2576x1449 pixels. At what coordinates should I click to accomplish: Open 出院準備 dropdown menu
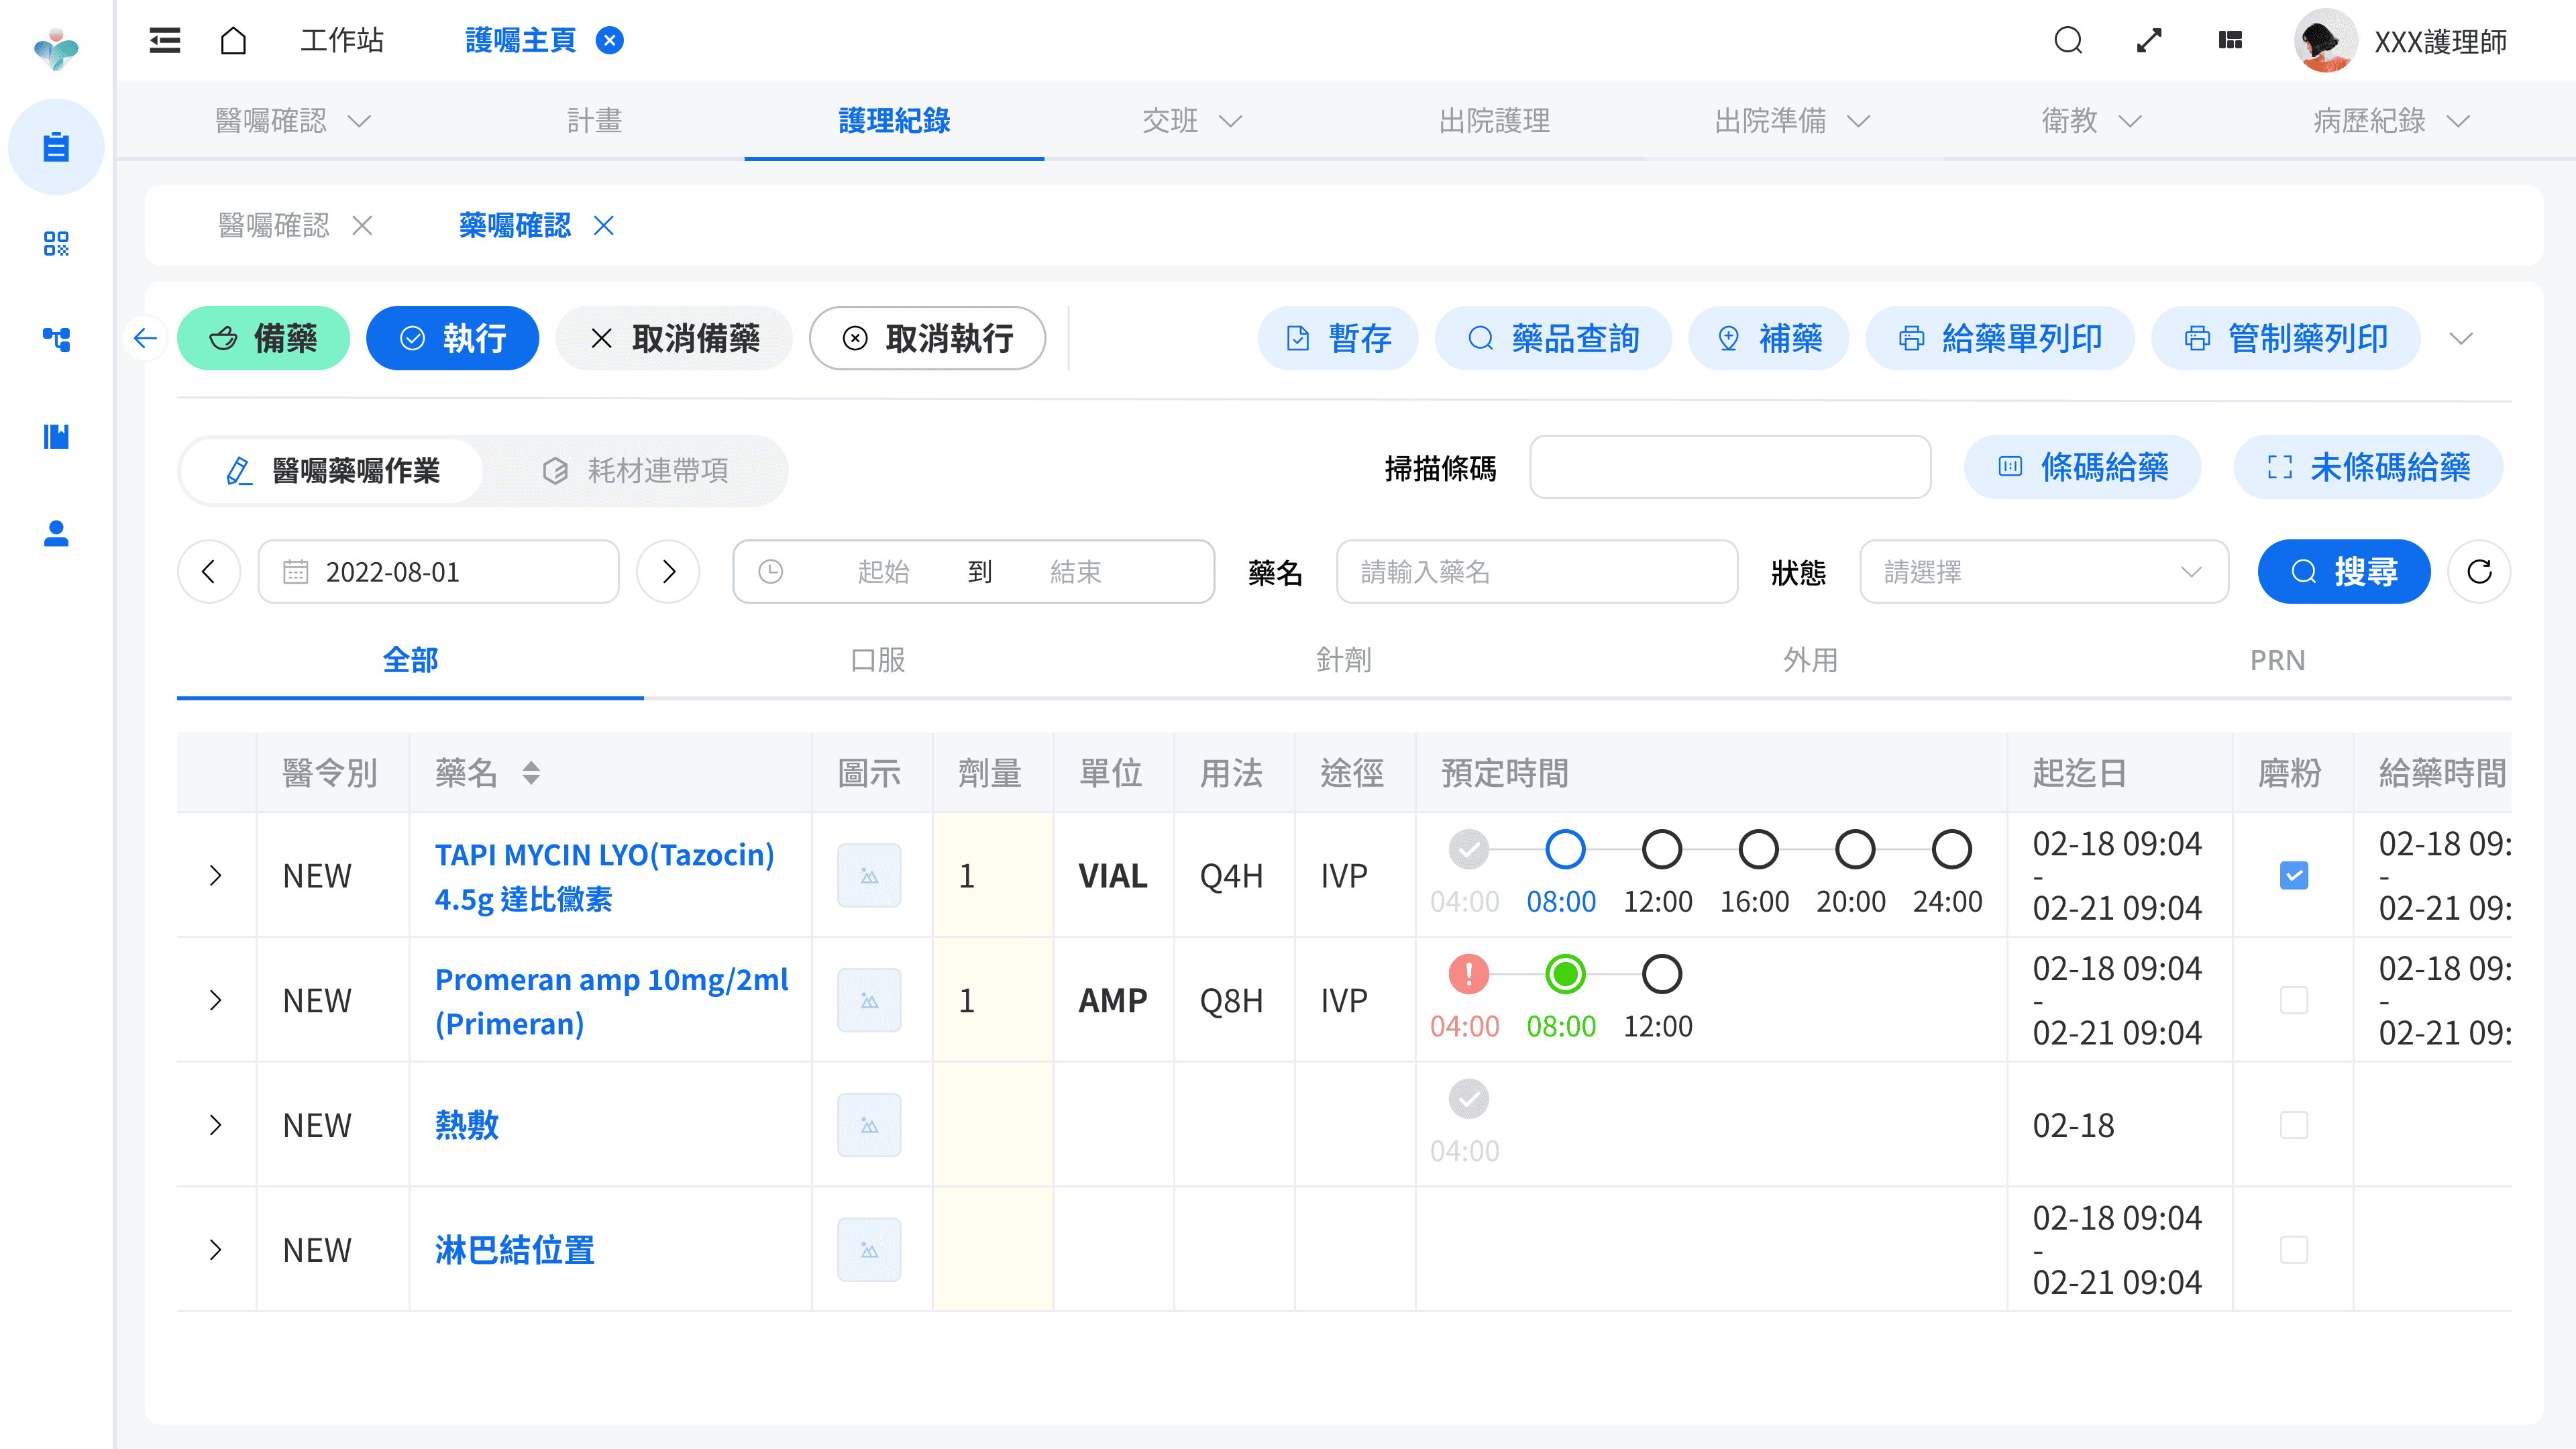pos(1792,121)
